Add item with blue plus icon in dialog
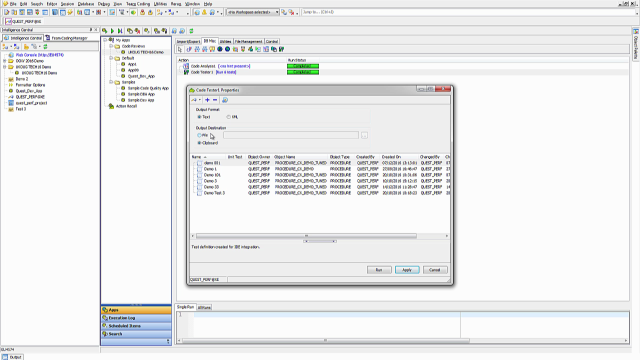This screenshot has width=640, height=360. 207,100
